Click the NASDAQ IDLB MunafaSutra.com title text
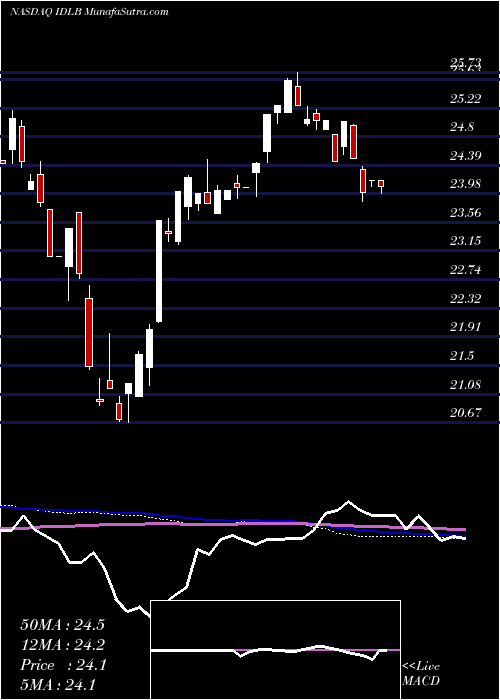 click(89, 12)
